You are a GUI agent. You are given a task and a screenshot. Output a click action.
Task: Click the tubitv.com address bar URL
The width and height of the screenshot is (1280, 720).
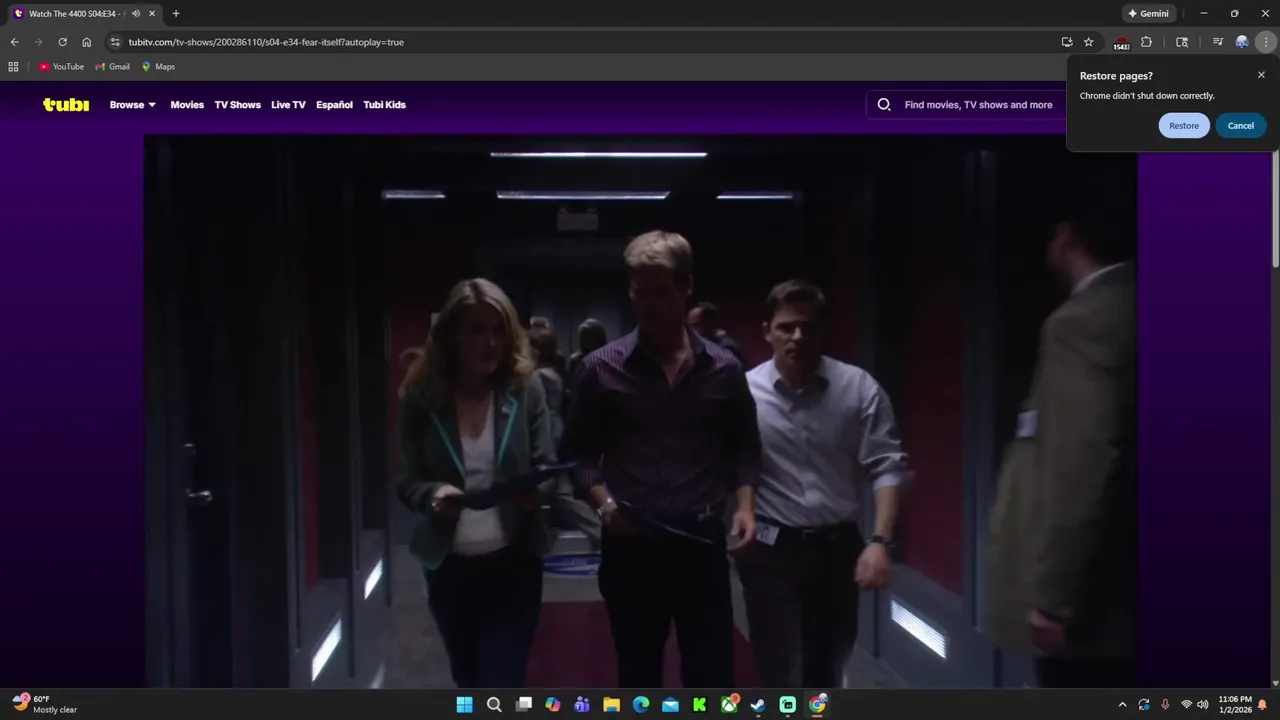(266, 42)
